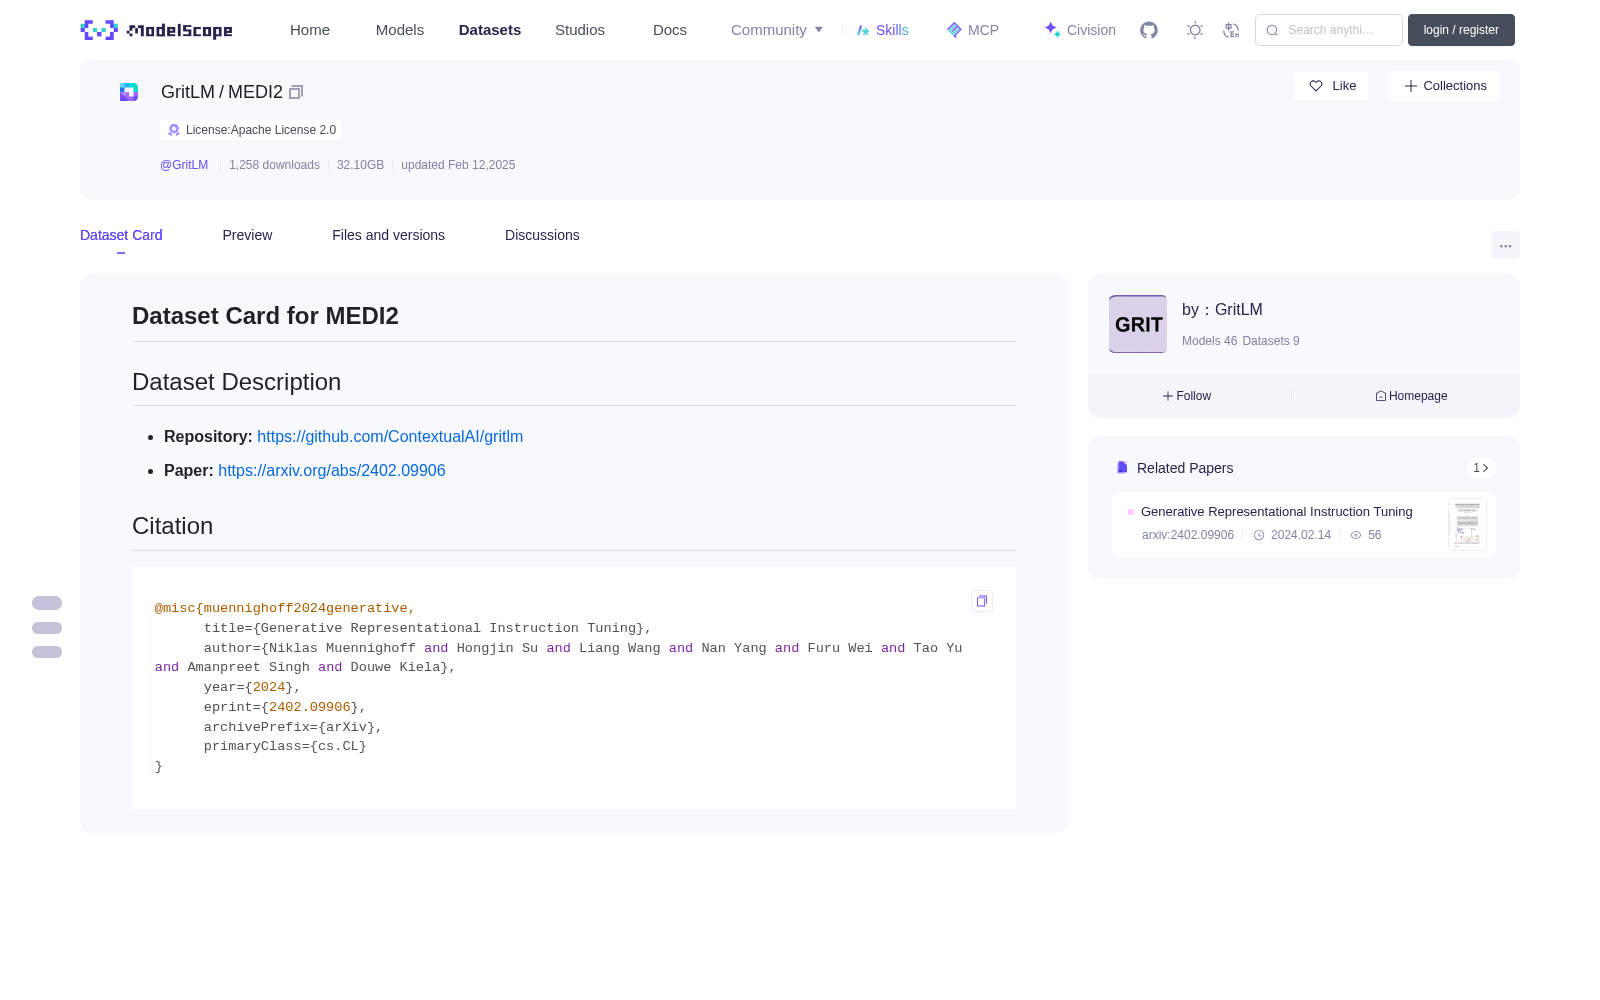Image resolution: width=1600 pixels, height=1000 pixels.
Task: Click the Models 46 count
Action: pyautogui.click(x=1209, y=341)
